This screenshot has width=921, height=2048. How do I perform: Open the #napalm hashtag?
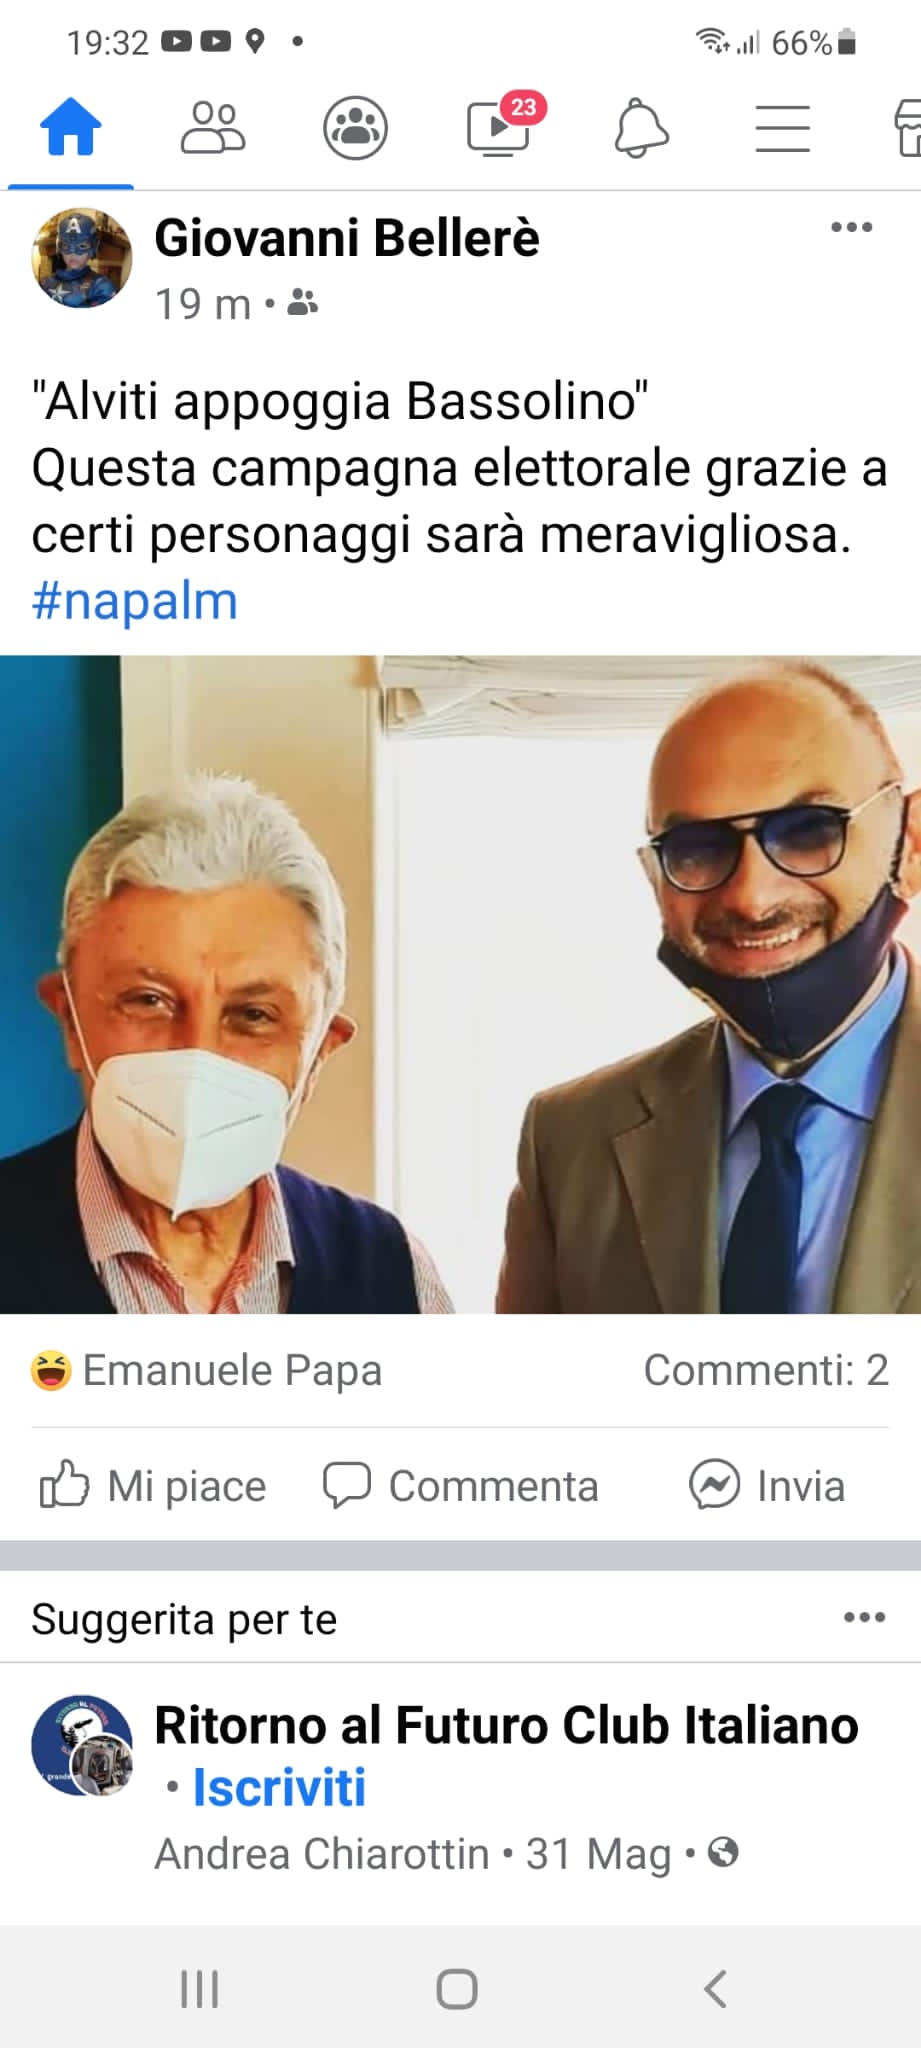pyautogui.click(x=135, y=601)
